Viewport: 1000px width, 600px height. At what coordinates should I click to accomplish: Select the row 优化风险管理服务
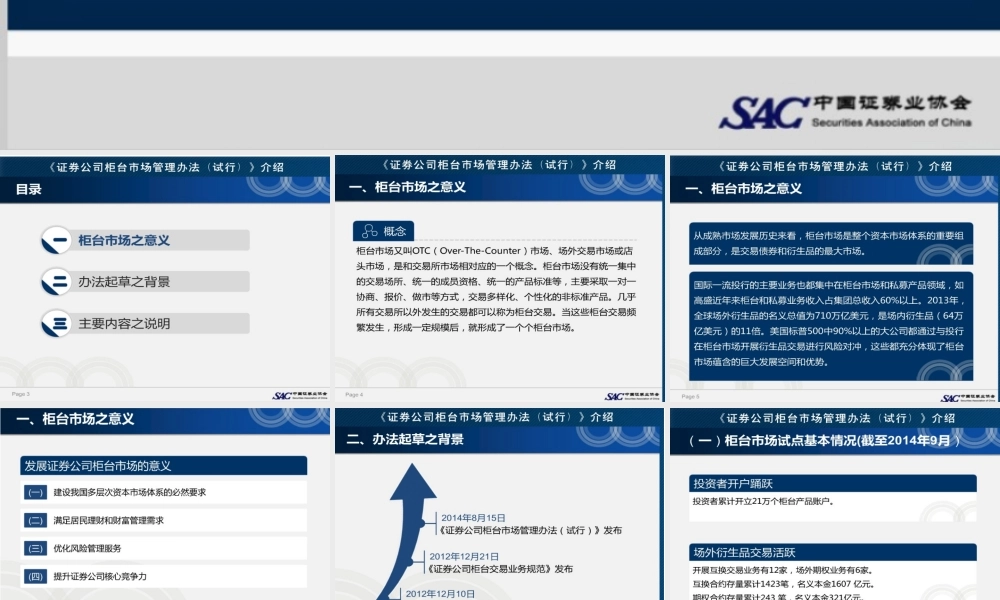pos(163,548)
